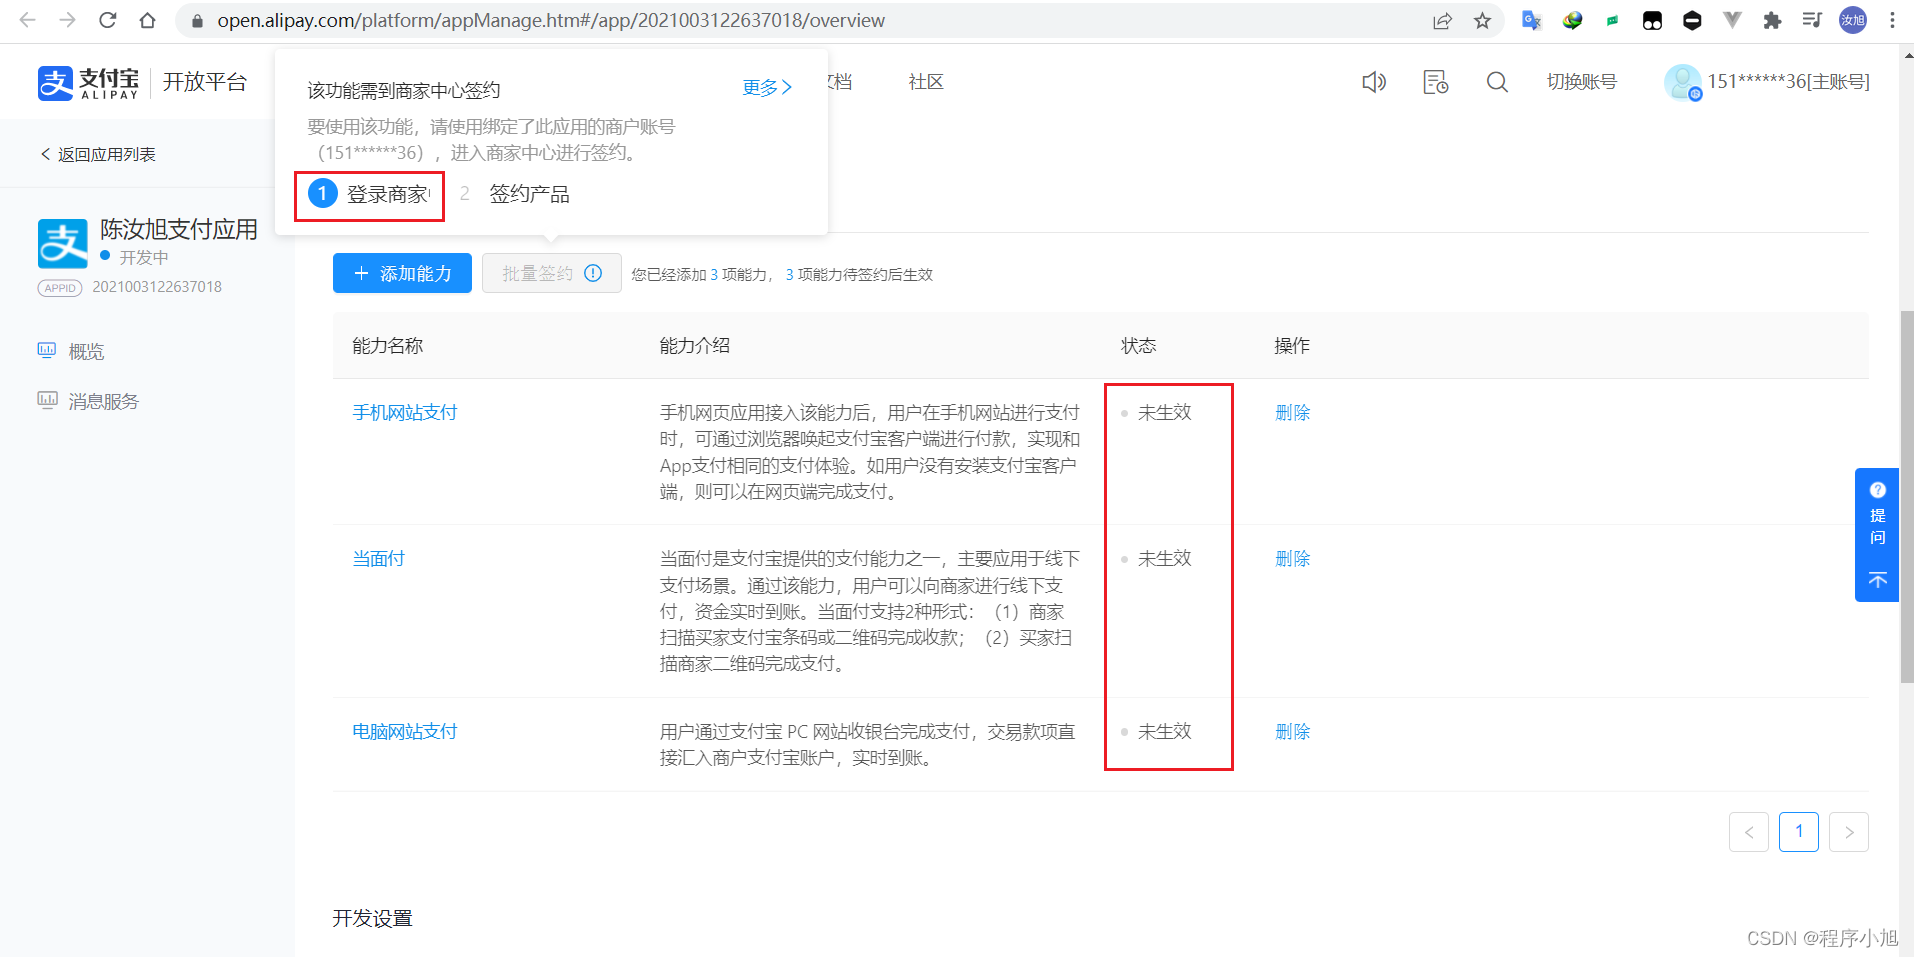Open the browser extensions puzzle icon
Image resolution: width=1914 pixels, height=957 pixels.
(1772, 20)
